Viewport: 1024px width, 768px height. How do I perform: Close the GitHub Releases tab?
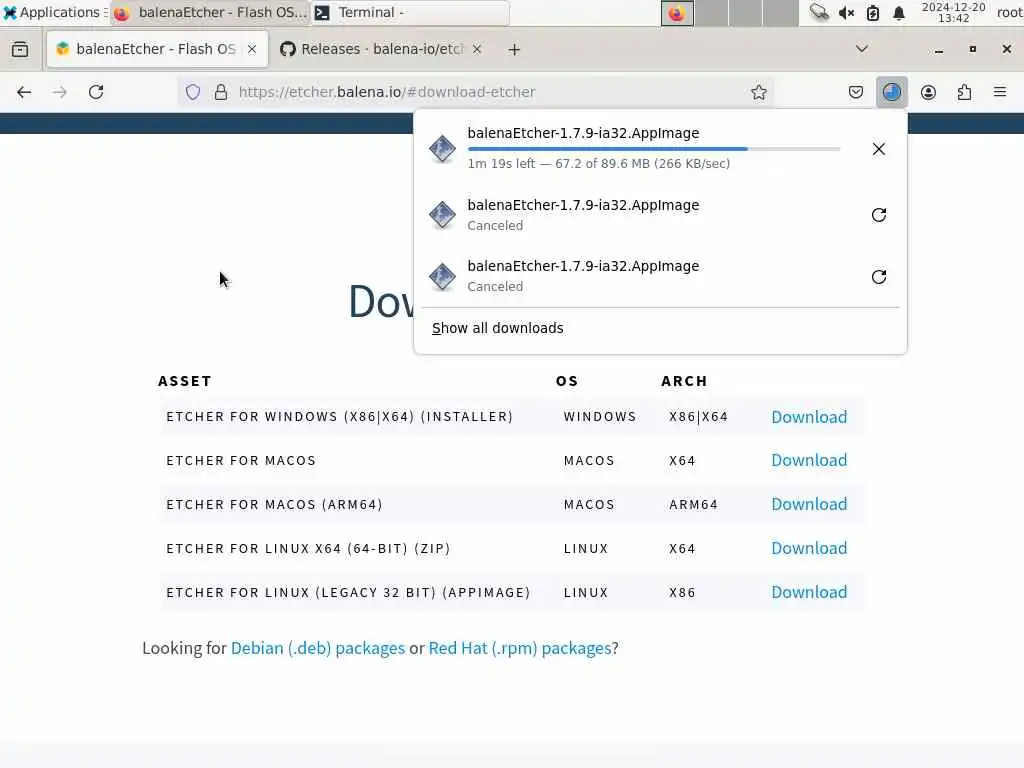click(477, 49)
